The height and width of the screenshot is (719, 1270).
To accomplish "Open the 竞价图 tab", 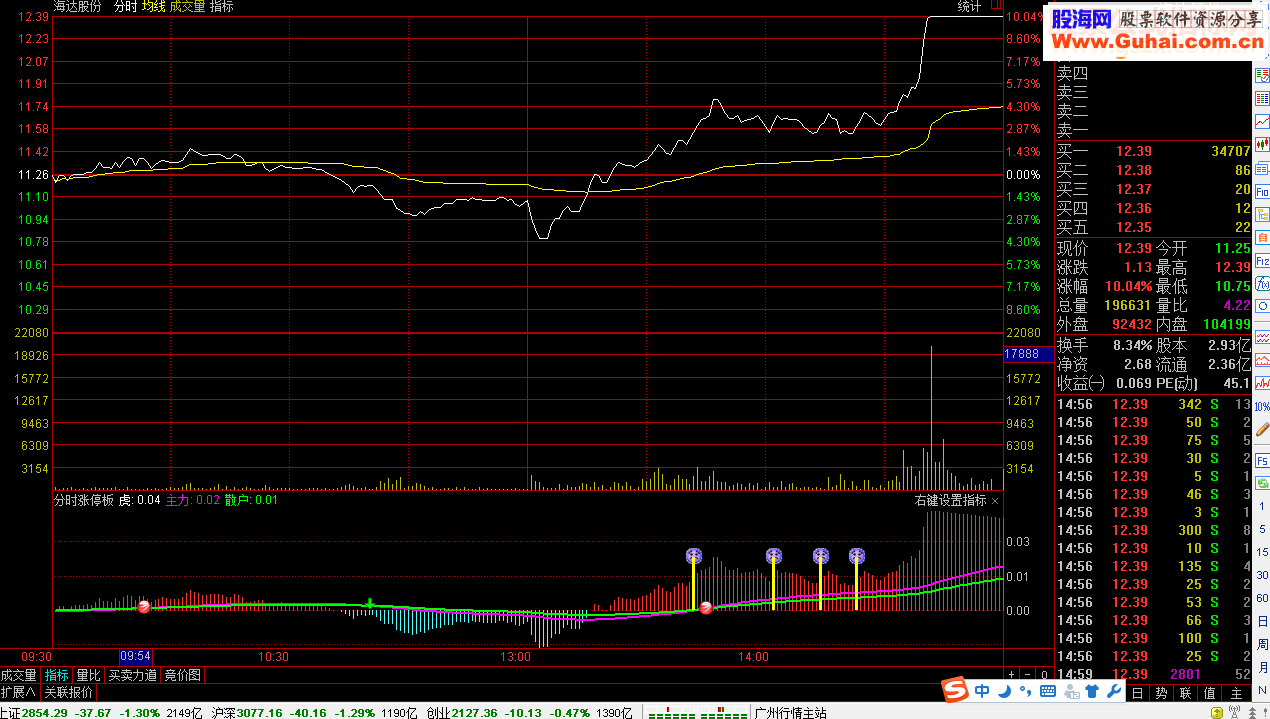I will (x=182, y=675).
